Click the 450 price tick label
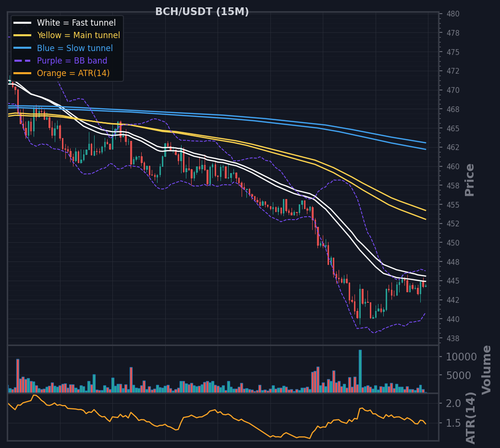 [x=453, y=243]
